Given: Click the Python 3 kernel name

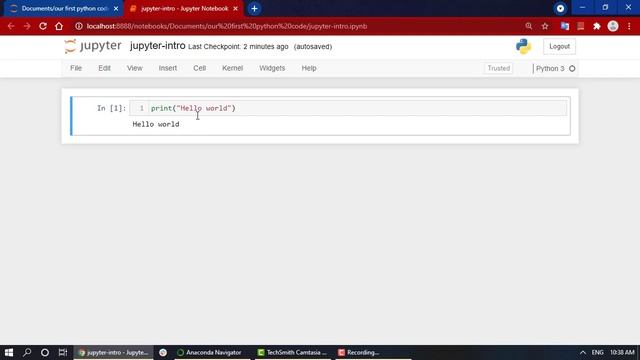Looking at the screenshot, I should tap(550, 69).
